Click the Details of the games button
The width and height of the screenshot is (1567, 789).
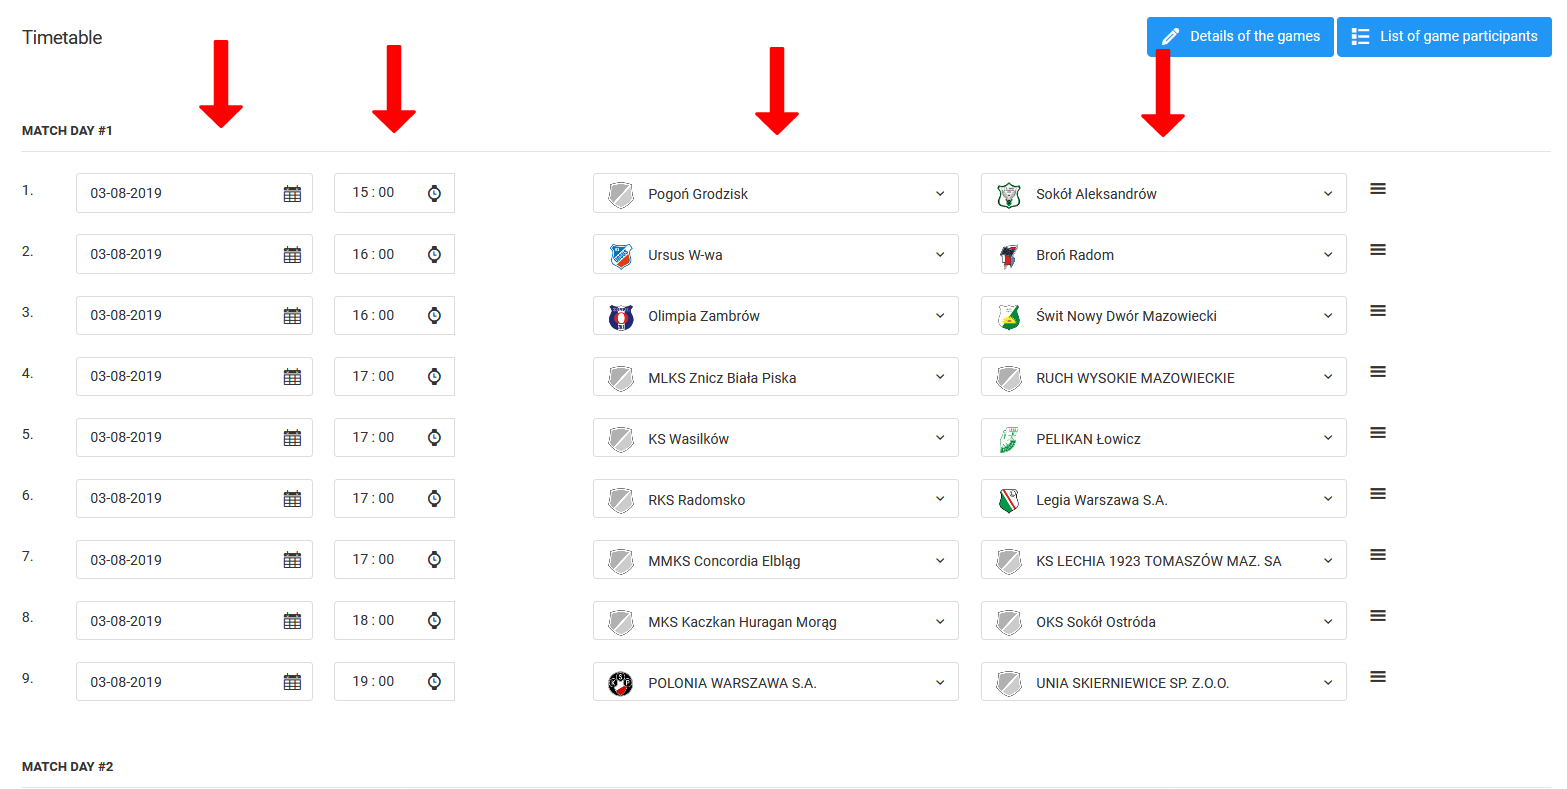(x=1240, y=37)
